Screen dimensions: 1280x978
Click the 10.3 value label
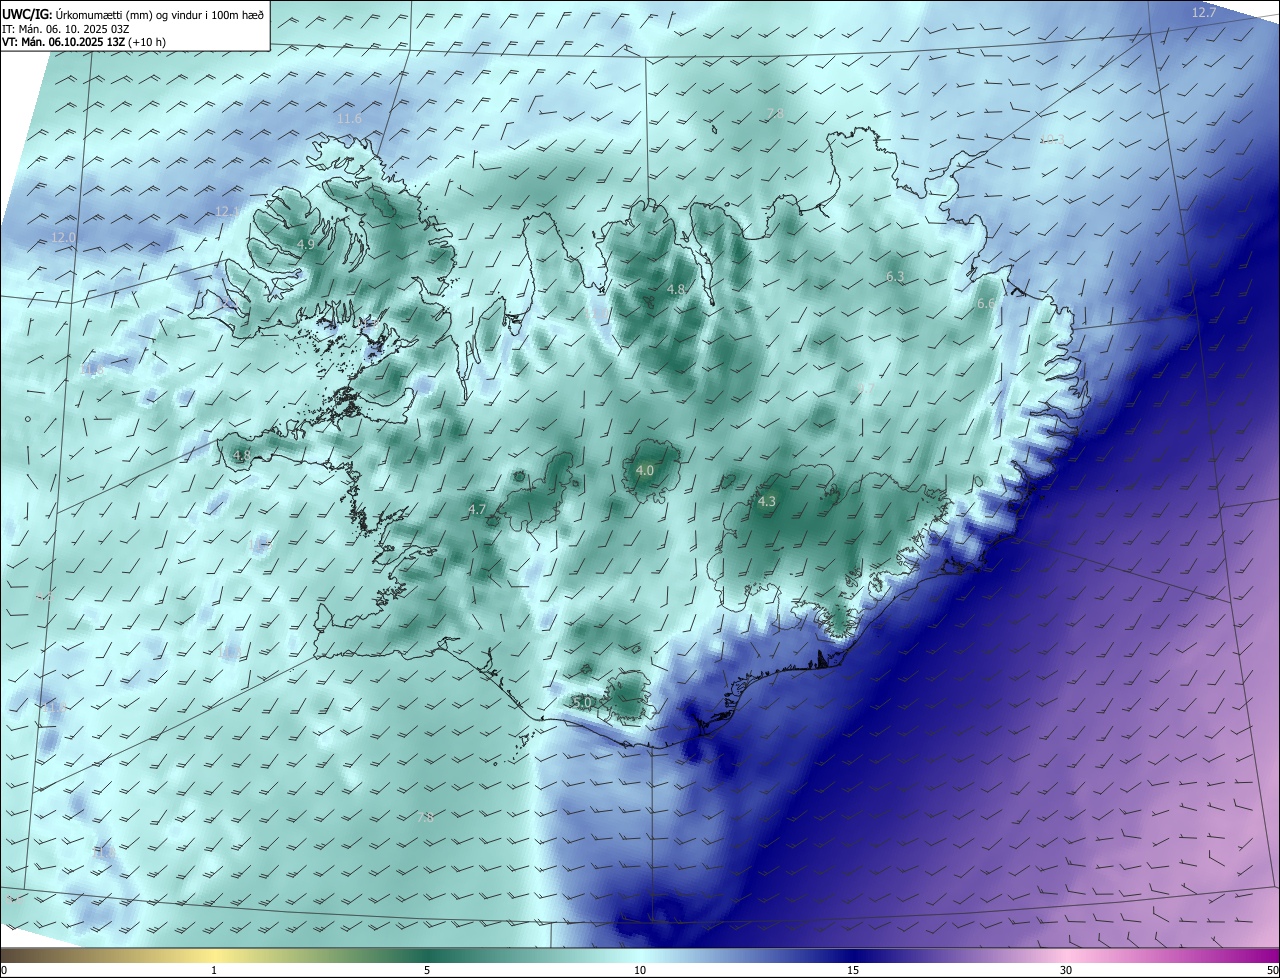(x=1052, y=138)
